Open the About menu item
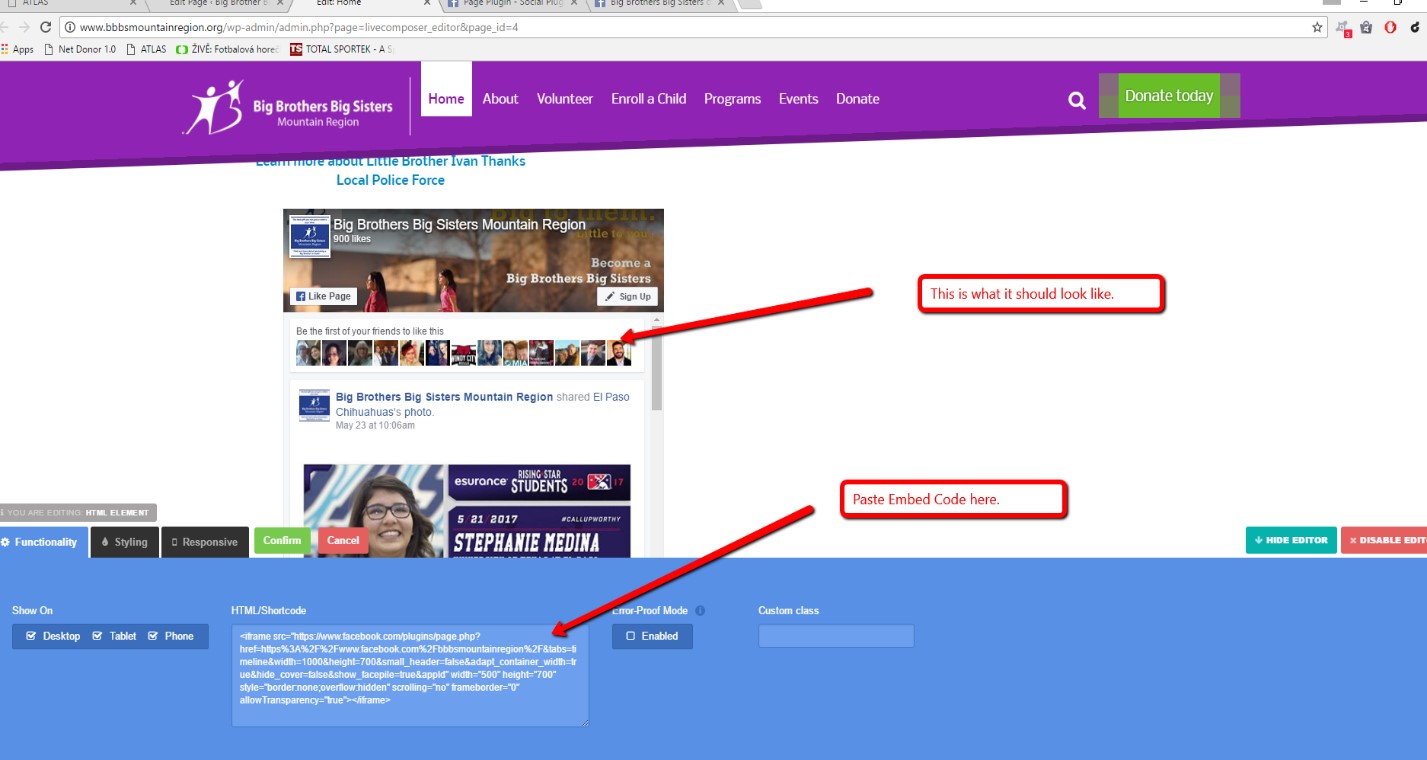The image size is (1427, 760). [x=500, y=99]
